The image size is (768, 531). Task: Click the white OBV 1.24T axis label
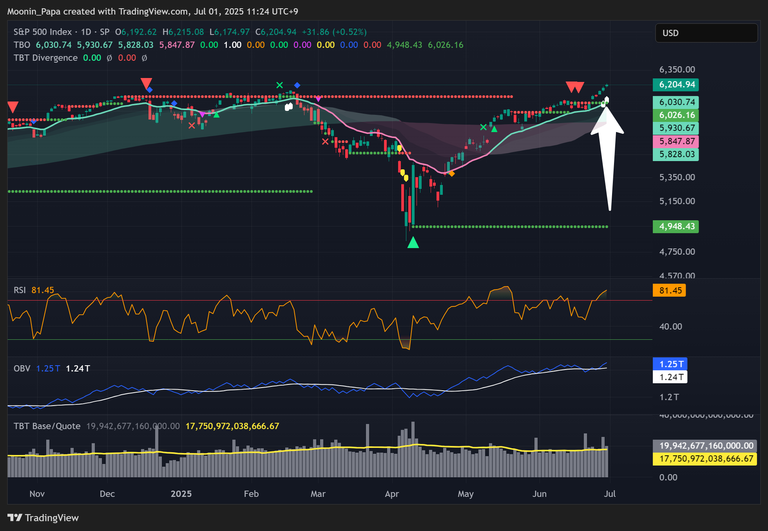point(670,377)
